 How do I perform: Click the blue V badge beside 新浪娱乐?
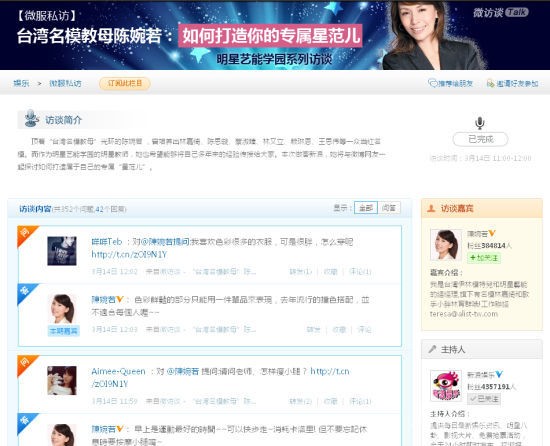[499, 374]
